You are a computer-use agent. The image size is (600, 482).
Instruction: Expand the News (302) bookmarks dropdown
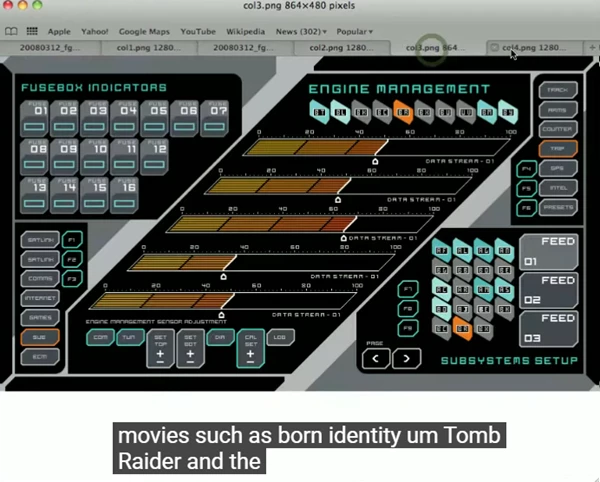(301, 31)
